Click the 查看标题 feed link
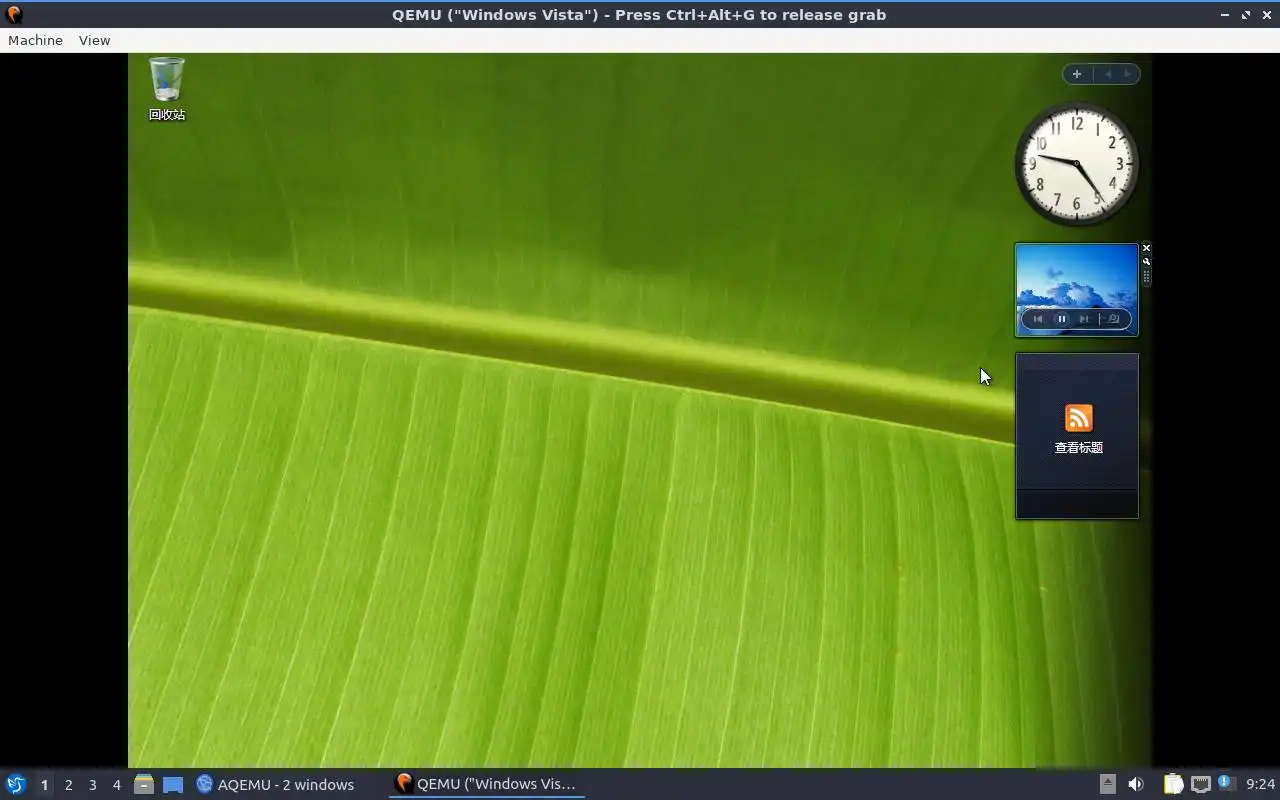 point(1079,448)
